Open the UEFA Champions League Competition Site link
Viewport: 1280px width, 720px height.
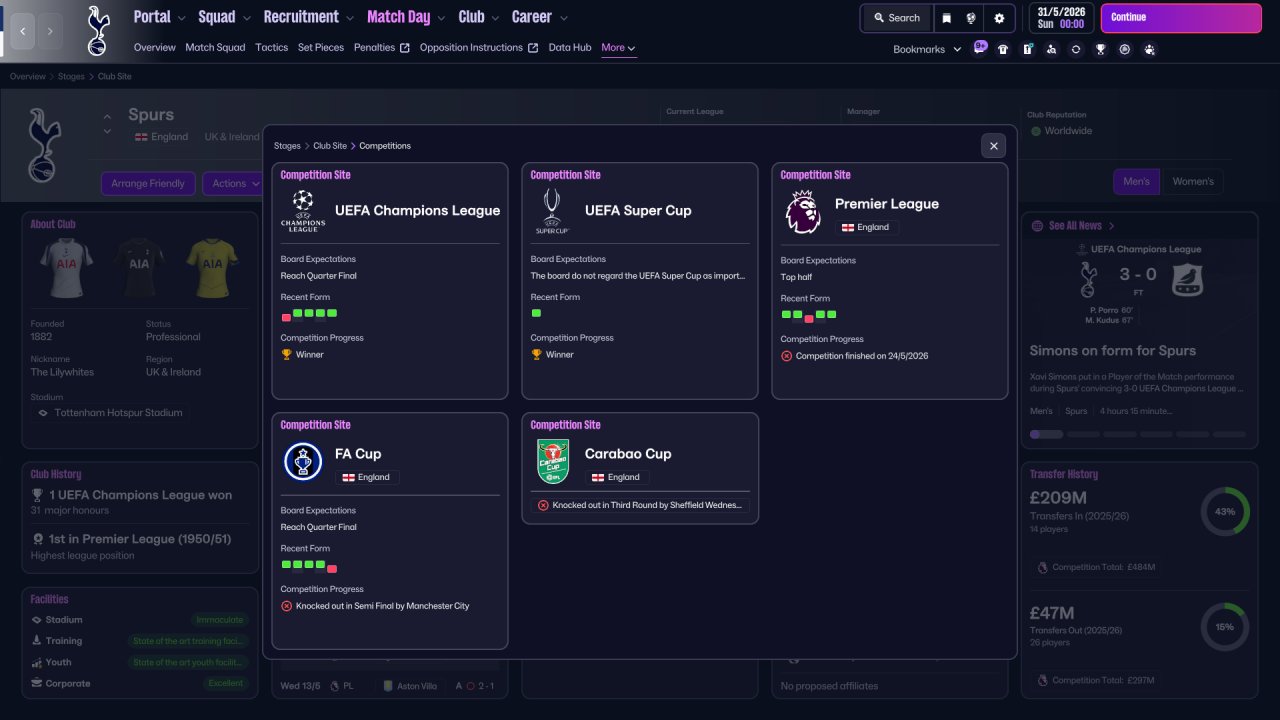[x=315, y=175]
